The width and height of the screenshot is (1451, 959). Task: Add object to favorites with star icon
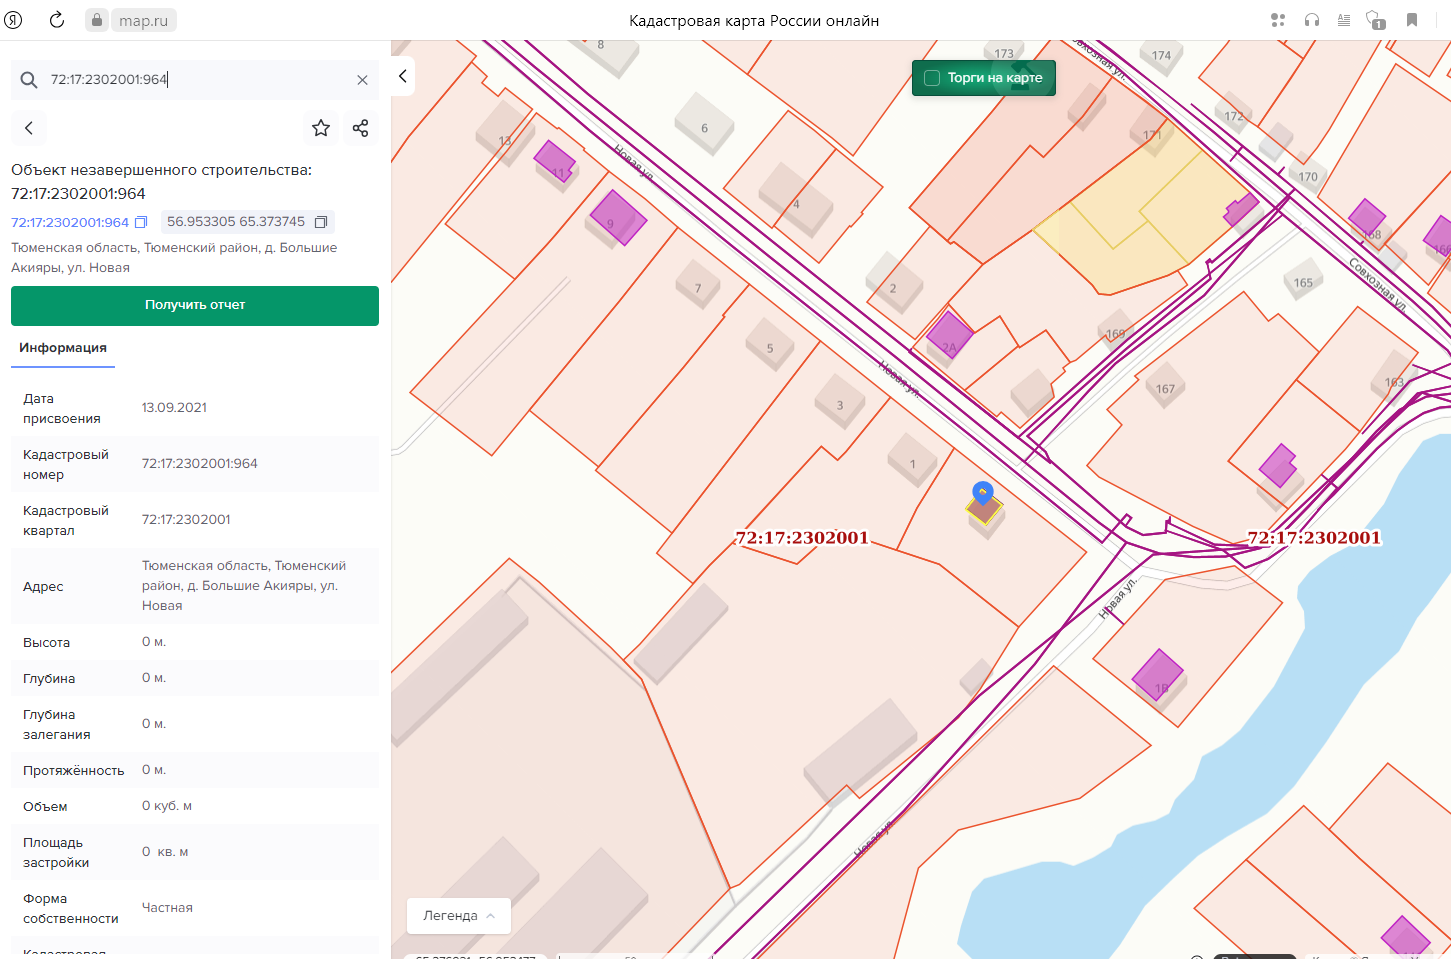(x=321, y=128)
